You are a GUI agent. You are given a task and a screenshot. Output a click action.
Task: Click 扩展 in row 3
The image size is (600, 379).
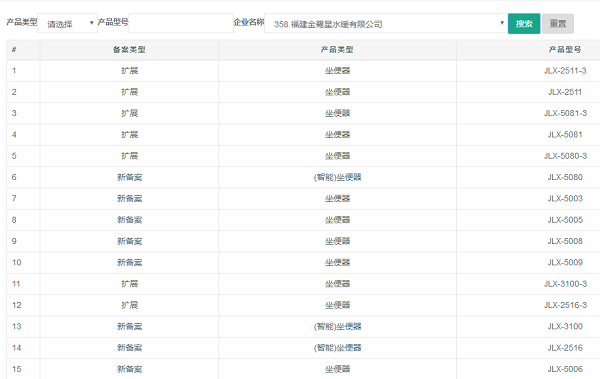coord(129,113)
